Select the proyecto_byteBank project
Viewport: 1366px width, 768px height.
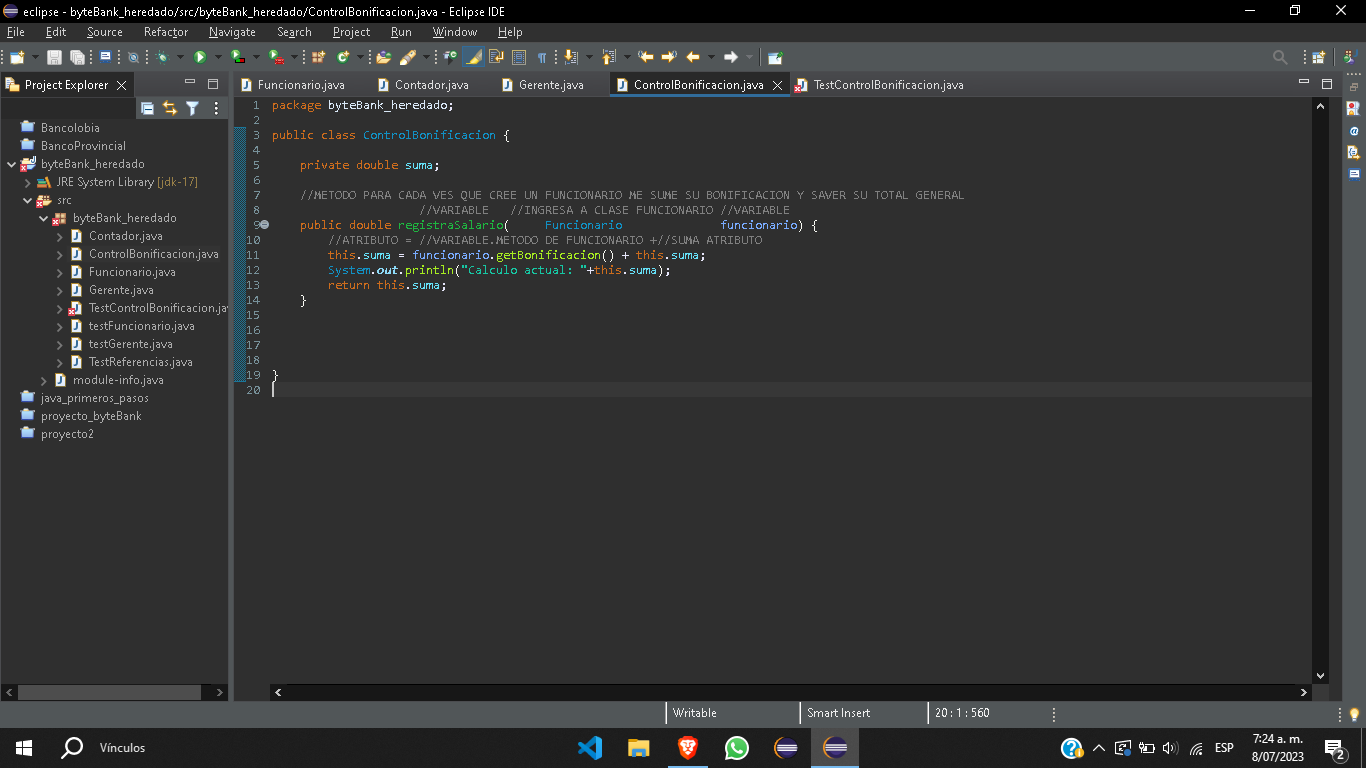pos(91,416)
